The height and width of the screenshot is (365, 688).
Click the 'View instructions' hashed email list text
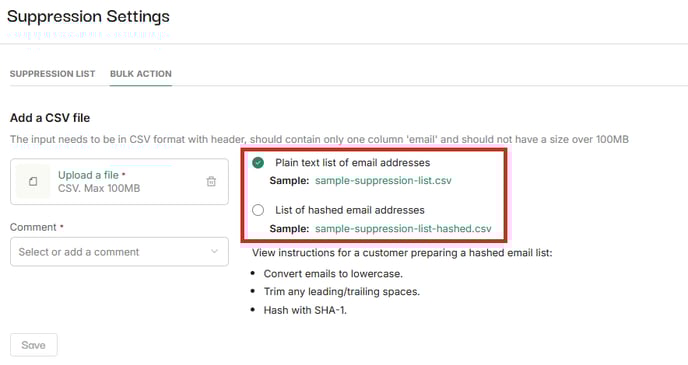click(x=402, y=253)
